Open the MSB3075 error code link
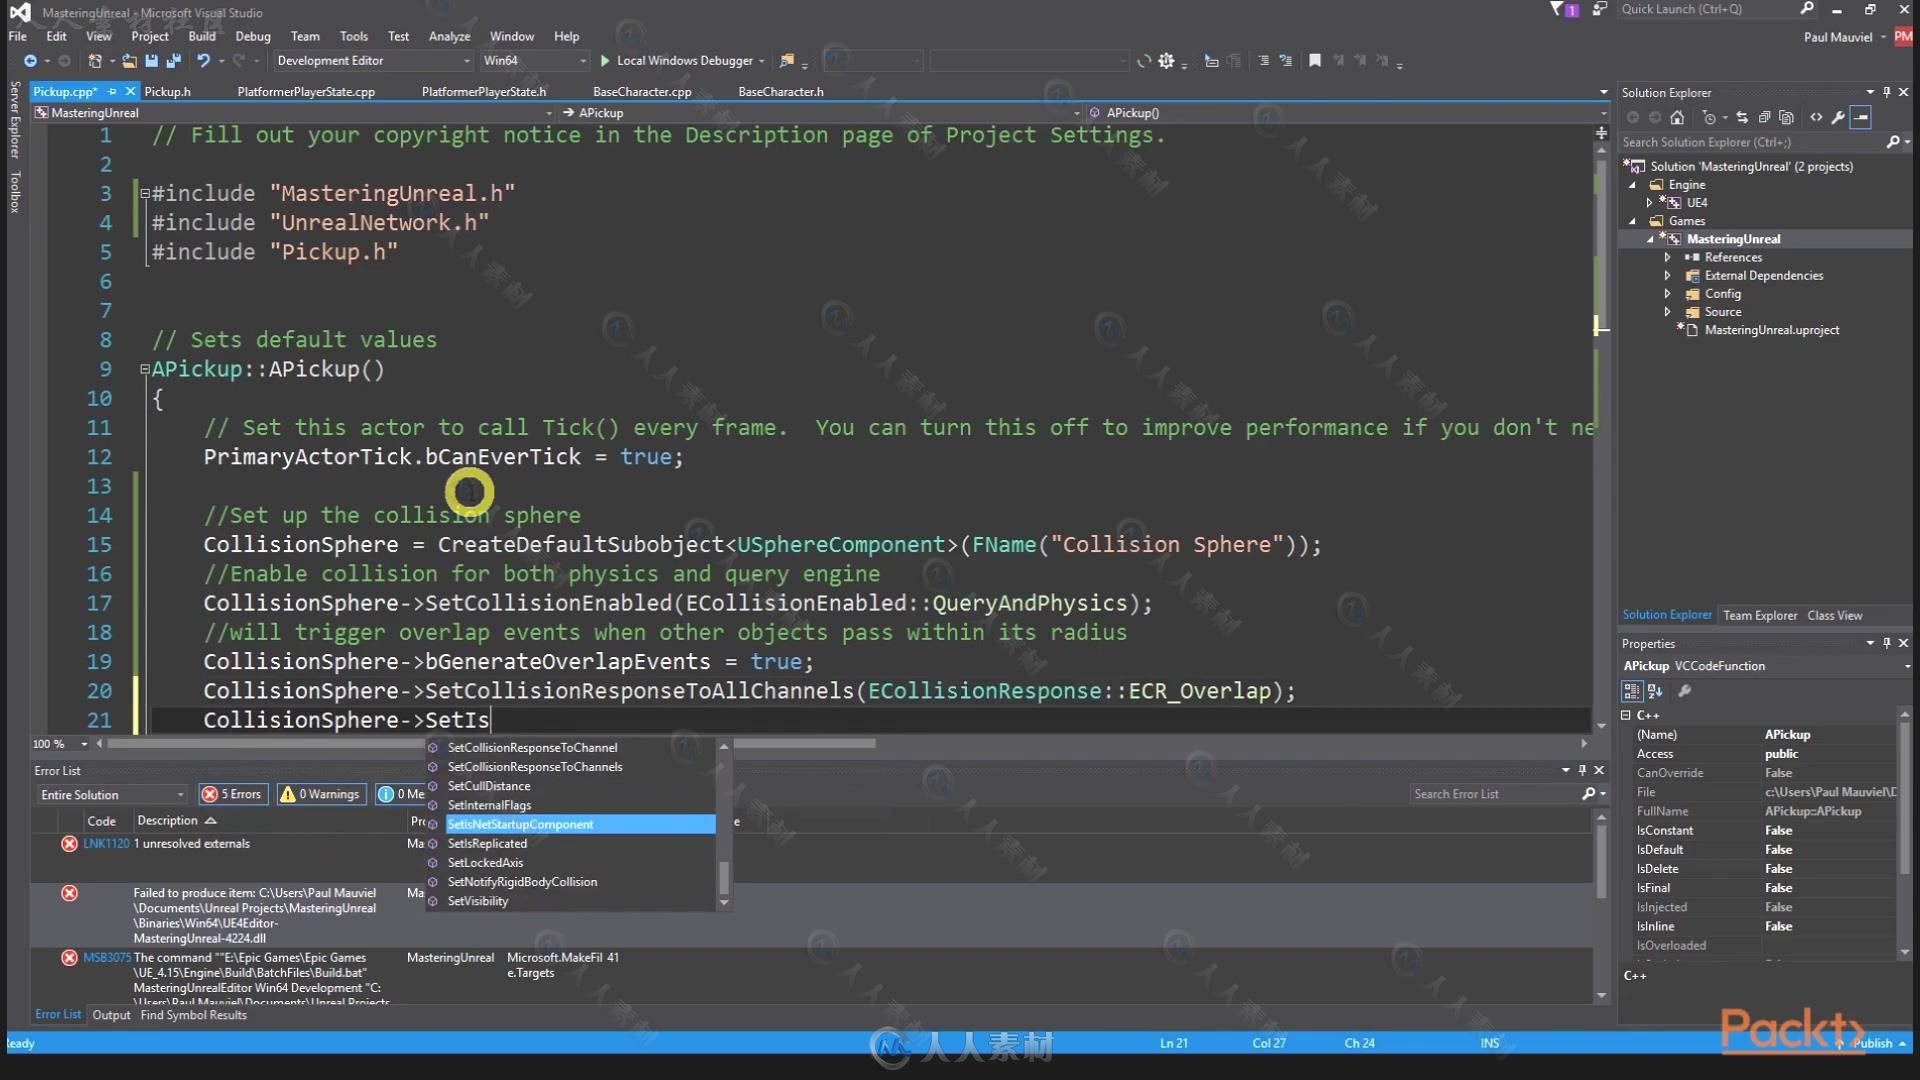Screen dimensions: 1920x1080 click(x=106, y=958)
